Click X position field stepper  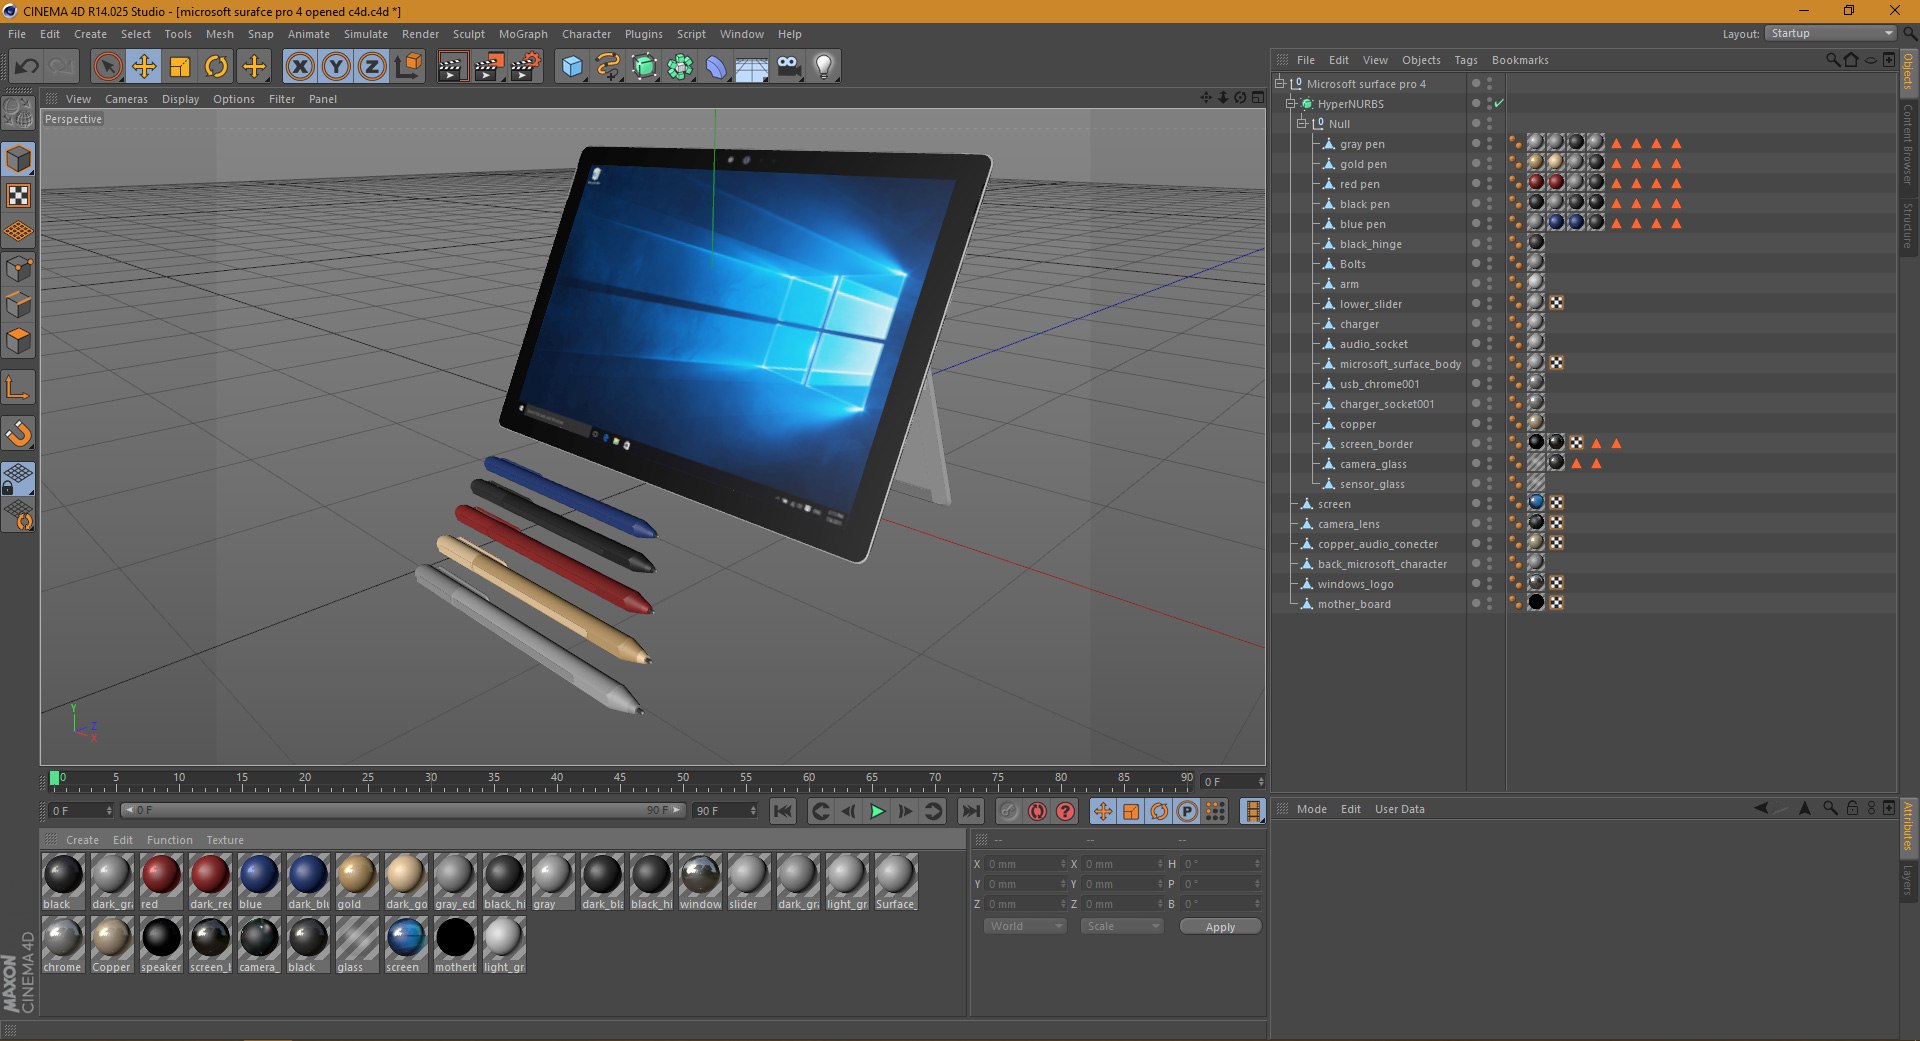1063,863
